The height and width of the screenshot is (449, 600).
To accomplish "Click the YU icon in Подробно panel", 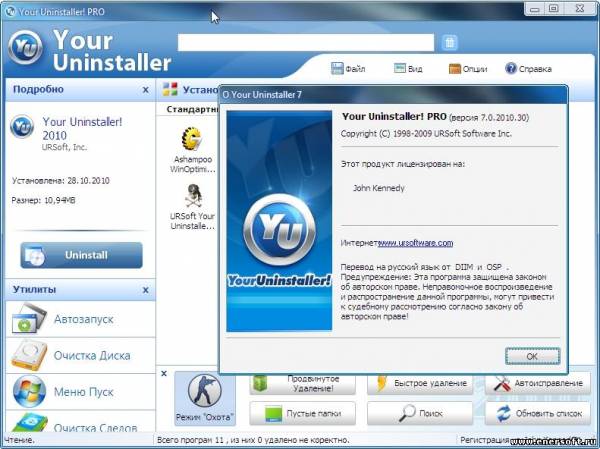I will pyautogui.click(x=22, y=127).
